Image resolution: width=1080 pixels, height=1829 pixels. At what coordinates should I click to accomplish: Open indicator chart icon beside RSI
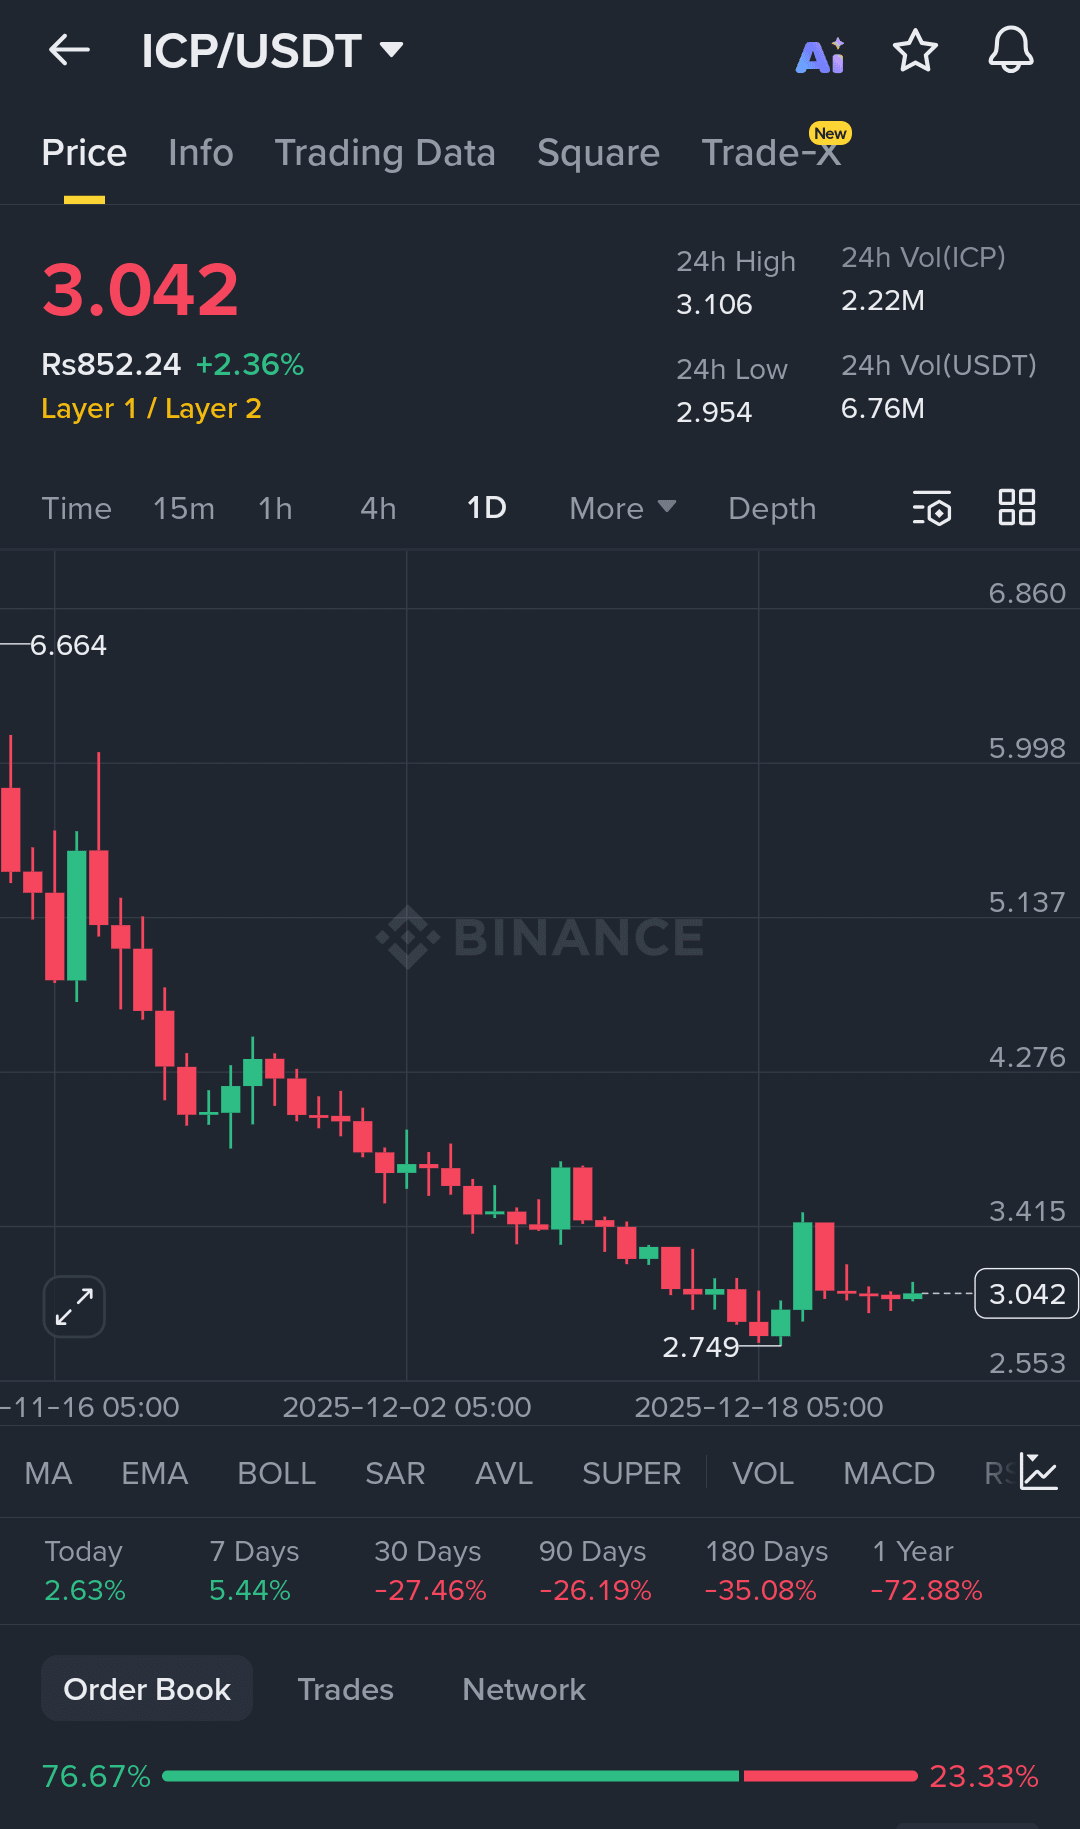[1039, 1472]
